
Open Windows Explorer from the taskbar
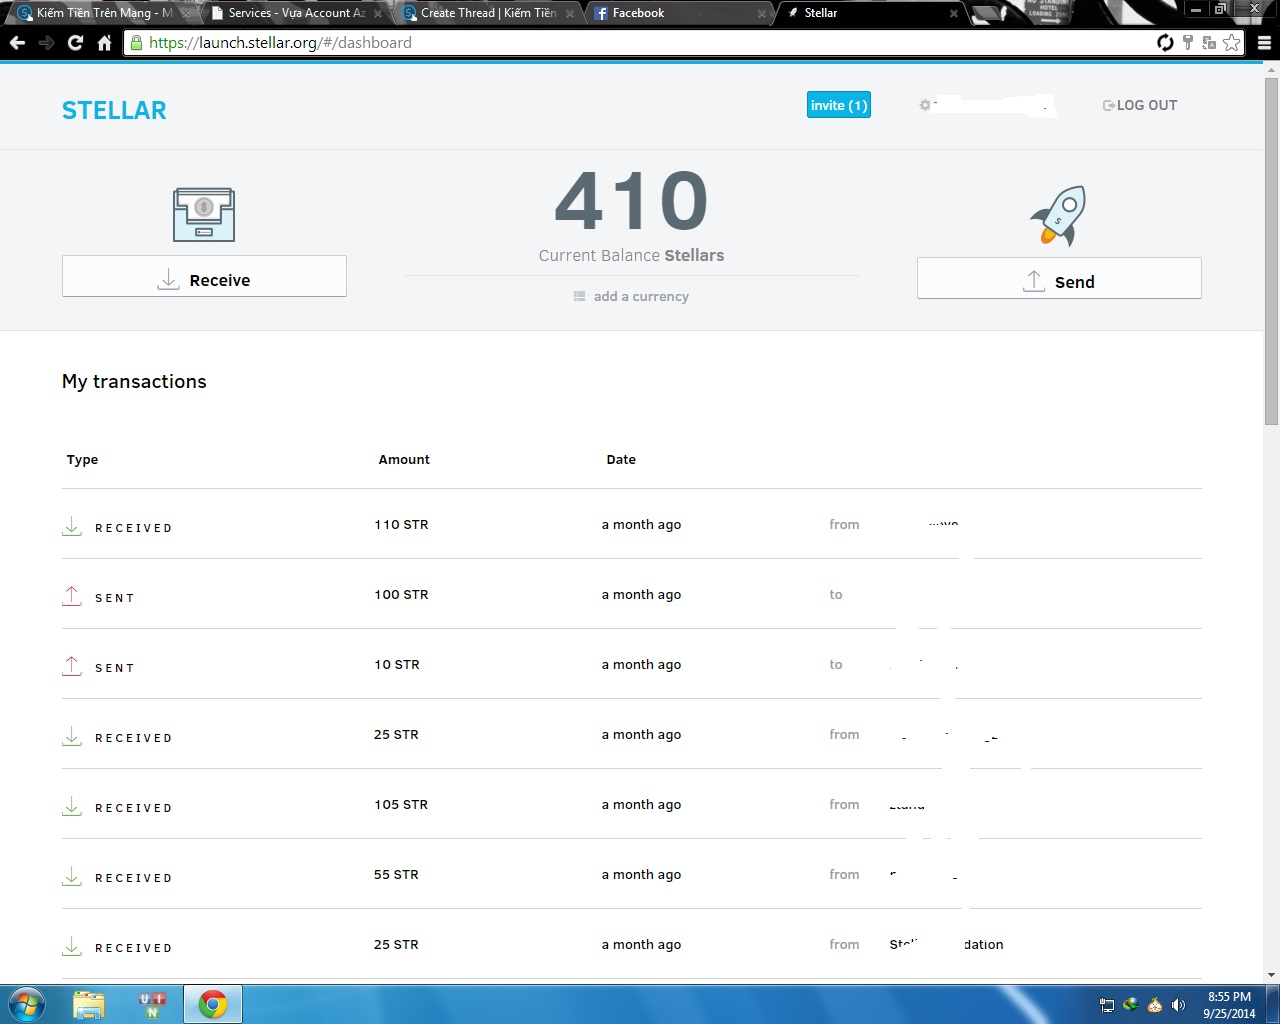(89, 1004)
